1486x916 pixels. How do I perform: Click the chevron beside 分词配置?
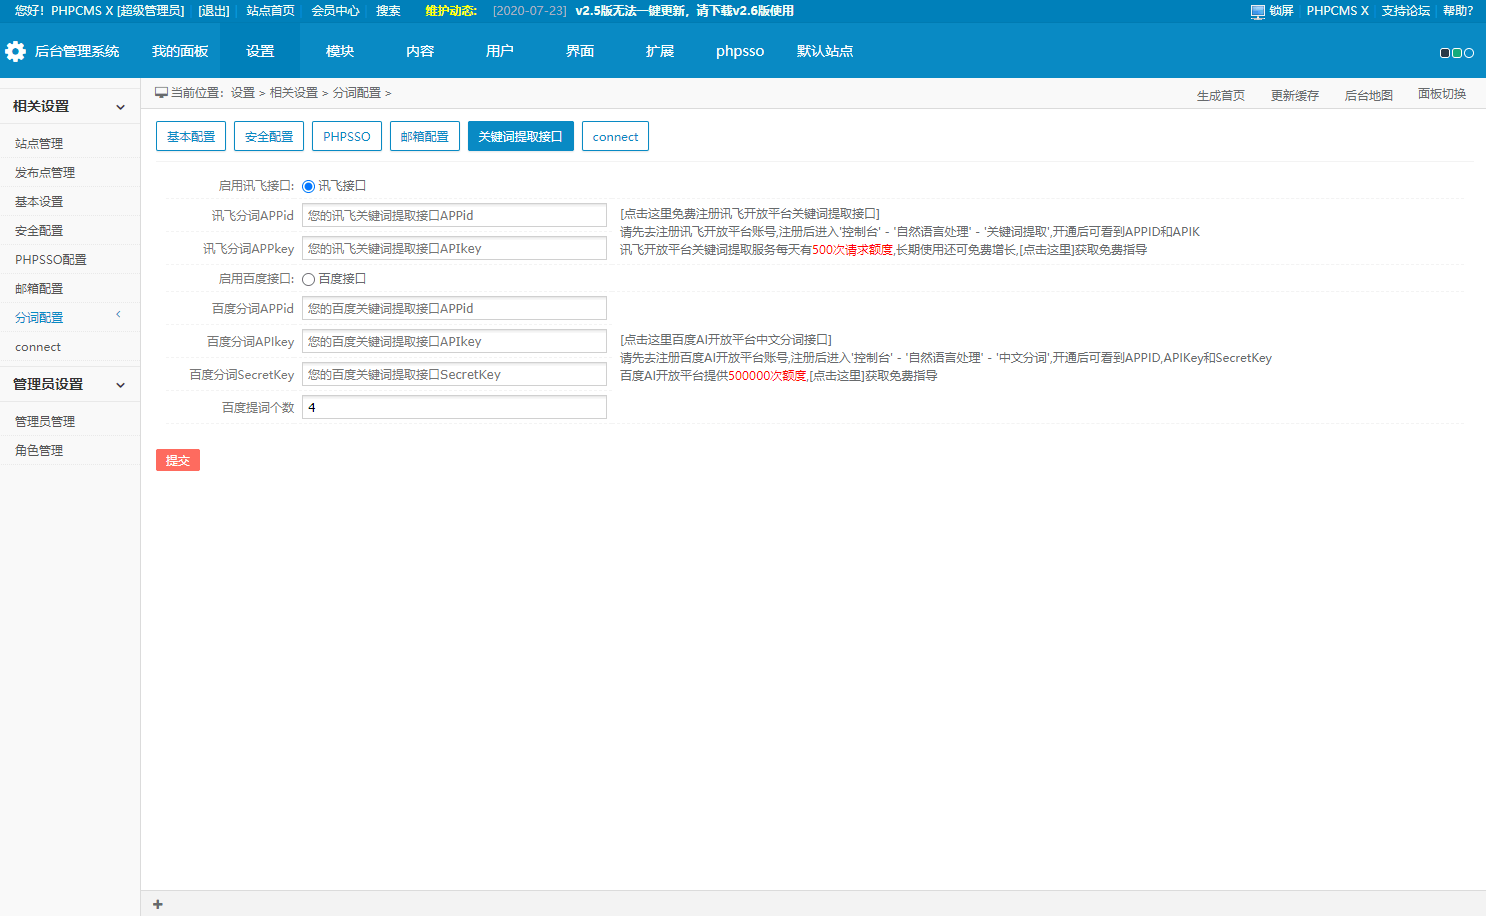[118, 316]
